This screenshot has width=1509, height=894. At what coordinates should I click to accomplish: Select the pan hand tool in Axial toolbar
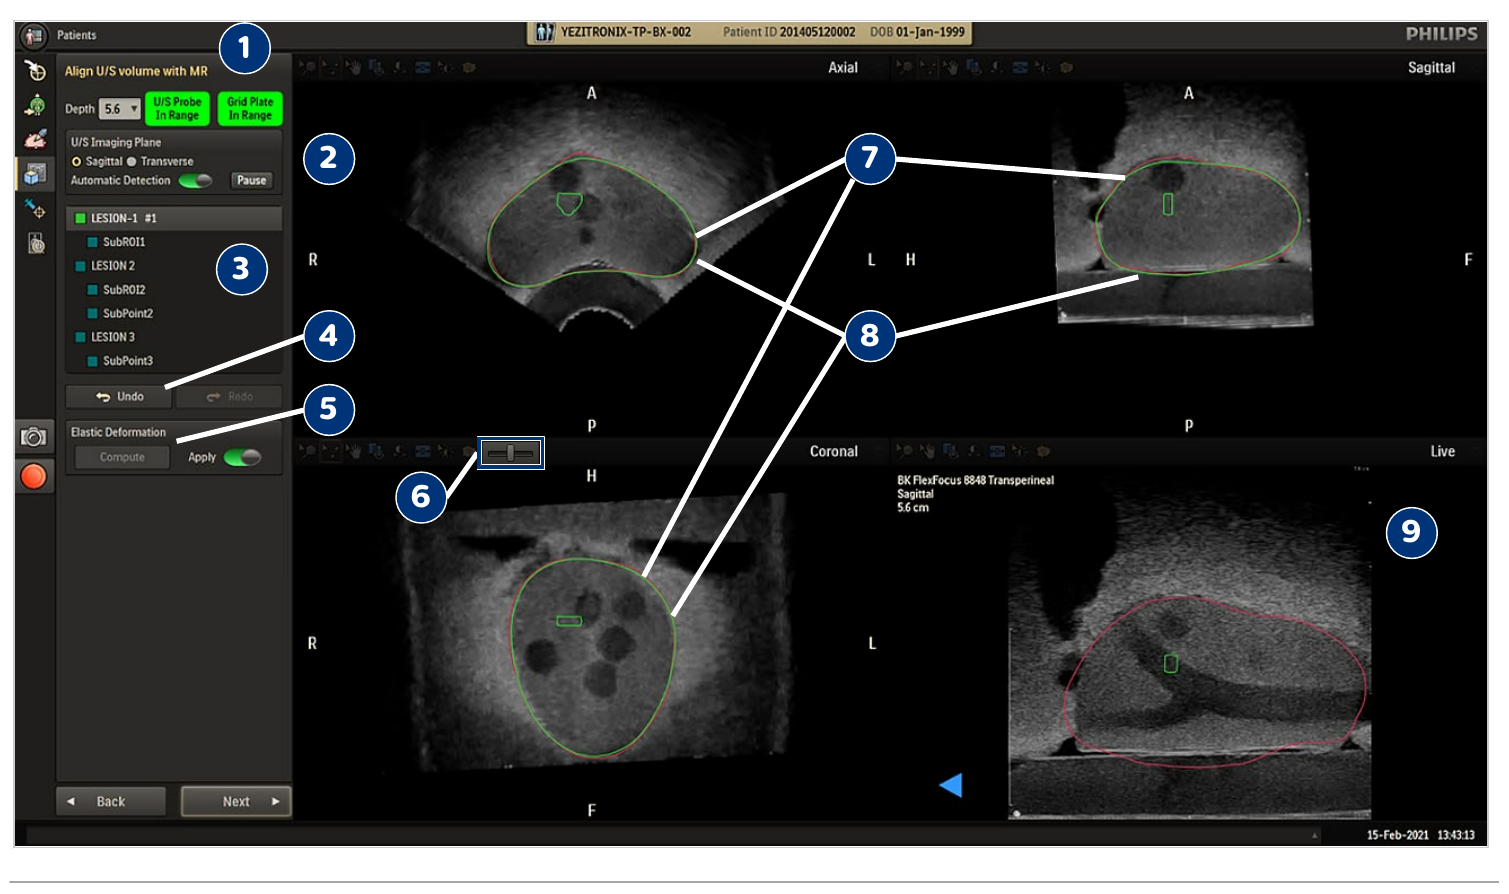353,68
